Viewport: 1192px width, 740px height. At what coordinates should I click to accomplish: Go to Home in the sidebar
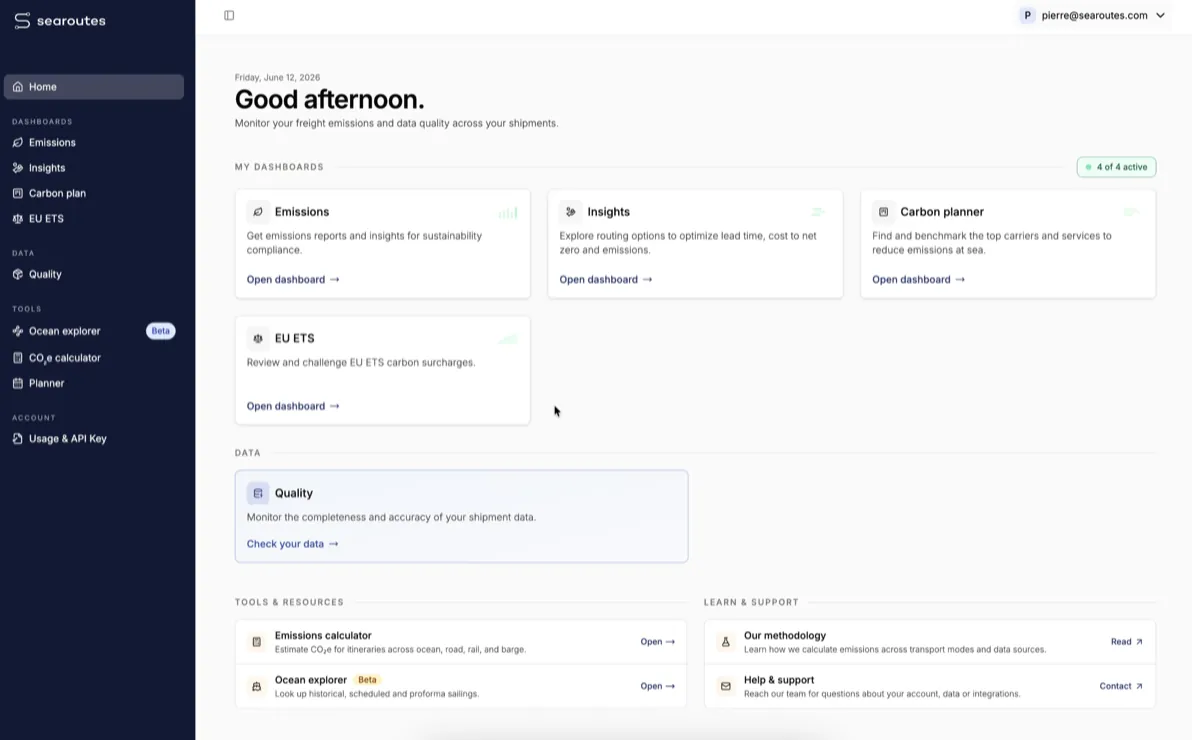click(94, 87)
